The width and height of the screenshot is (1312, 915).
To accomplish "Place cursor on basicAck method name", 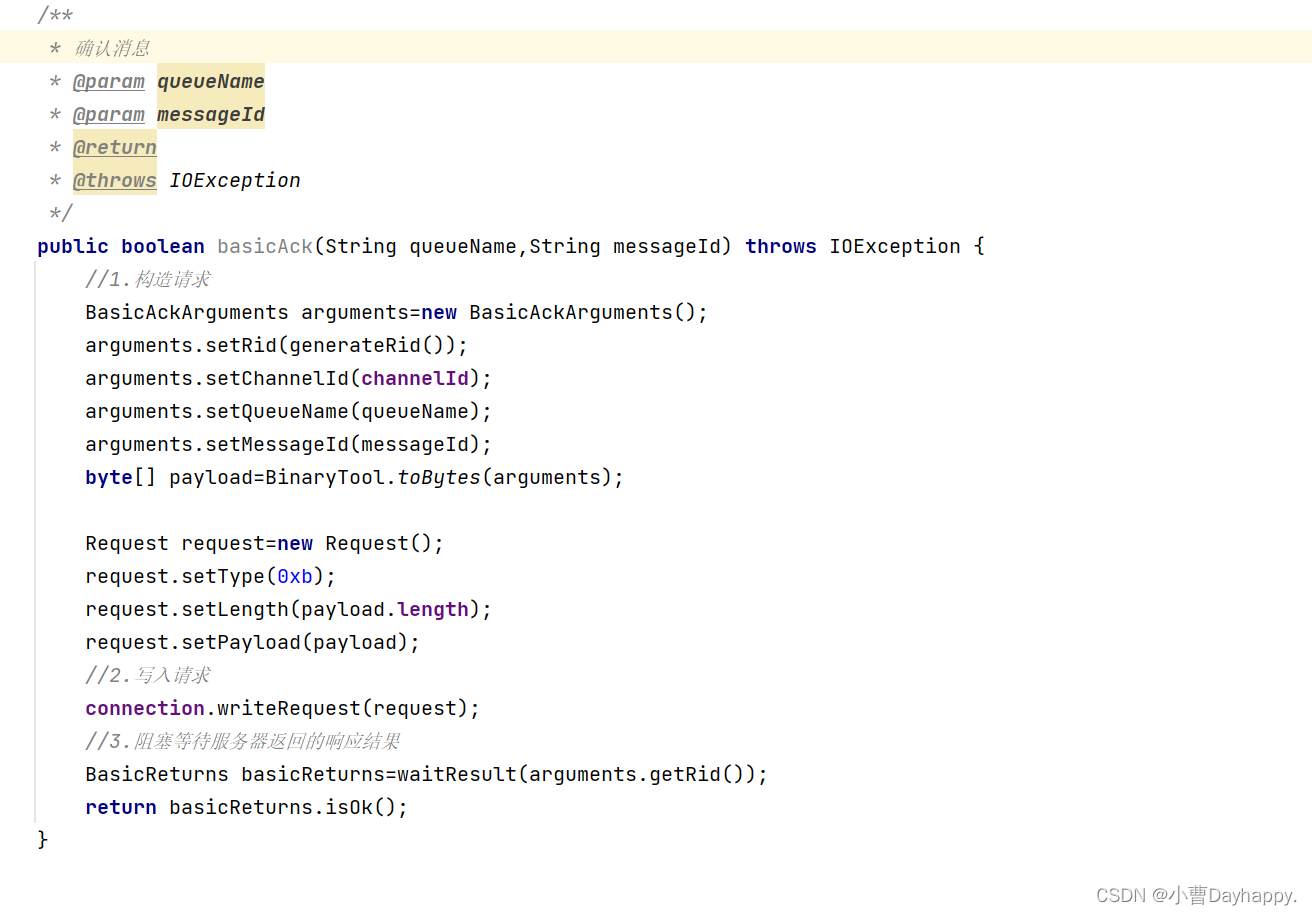I will point(265,246).
